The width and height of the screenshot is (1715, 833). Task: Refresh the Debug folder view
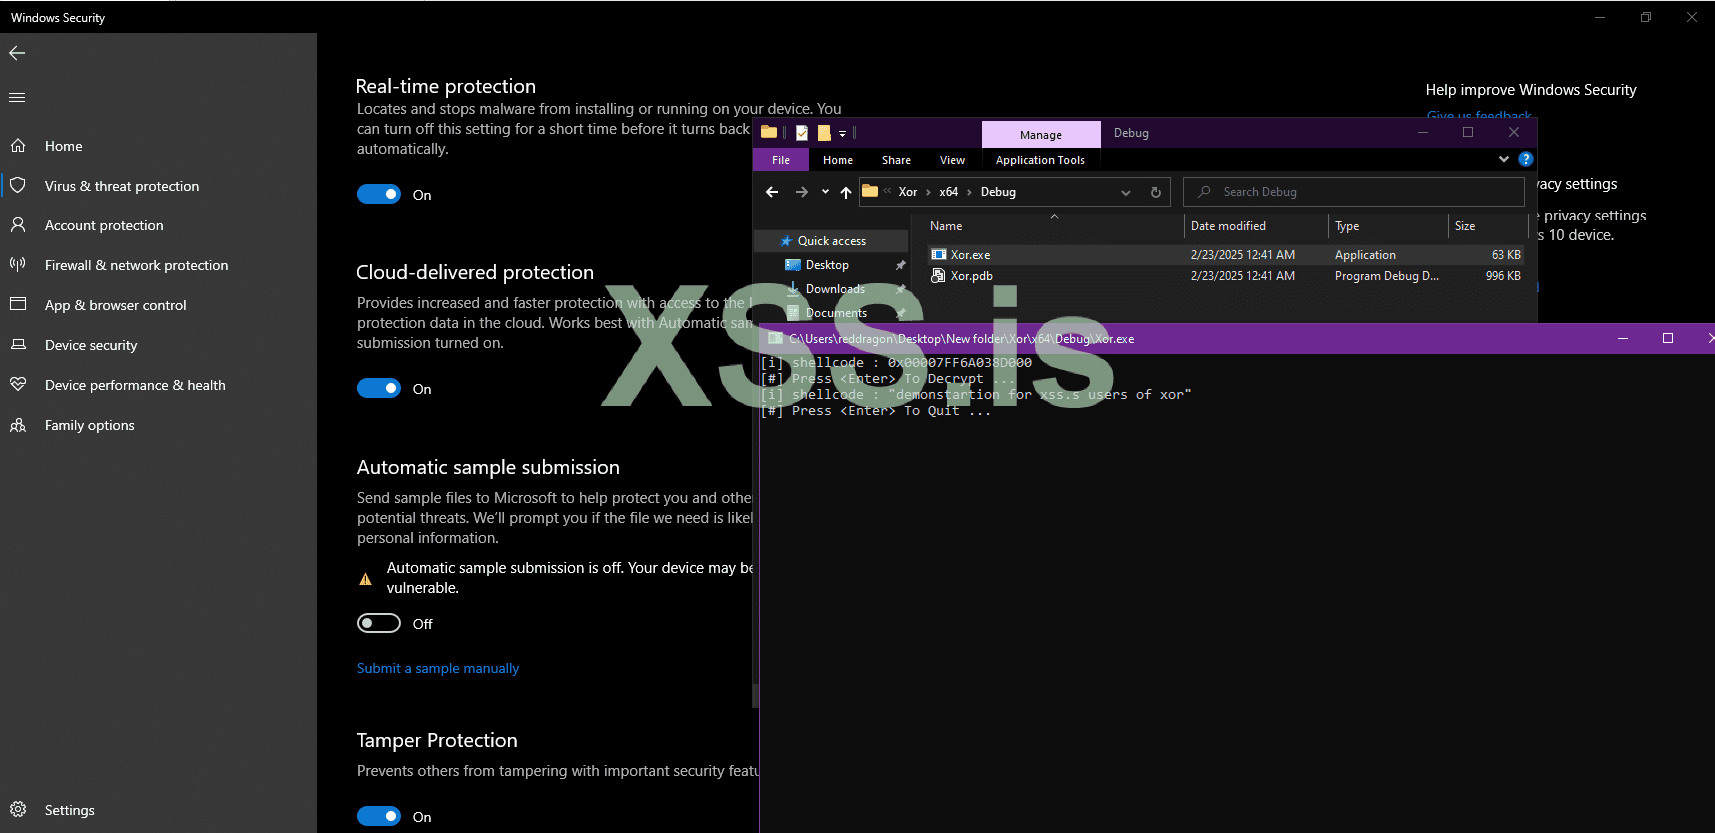click(1156, 192)
